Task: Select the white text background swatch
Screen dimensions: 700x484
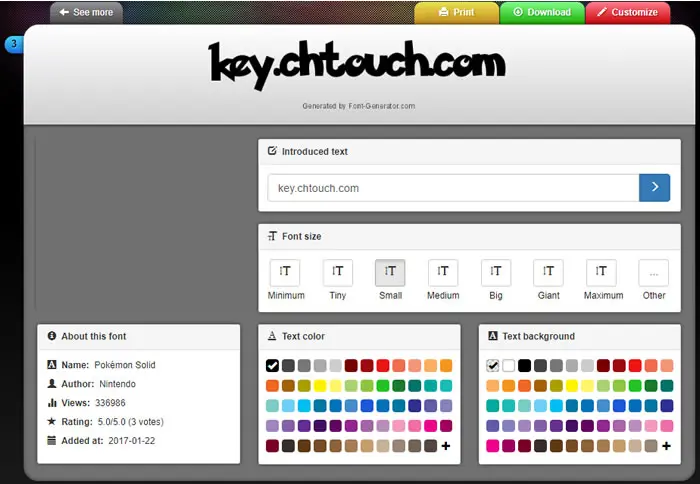Action: coord(508,366)
